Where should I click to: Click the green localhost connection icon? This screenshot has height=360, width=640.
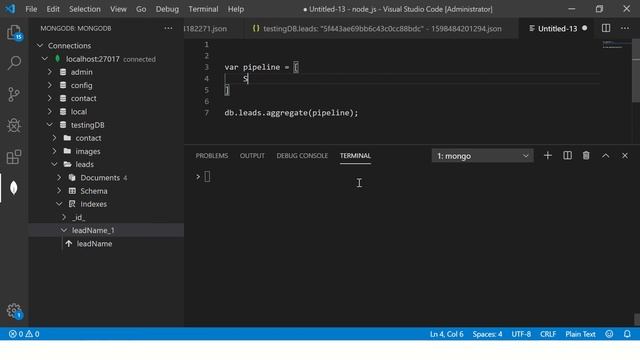point(58,59)
